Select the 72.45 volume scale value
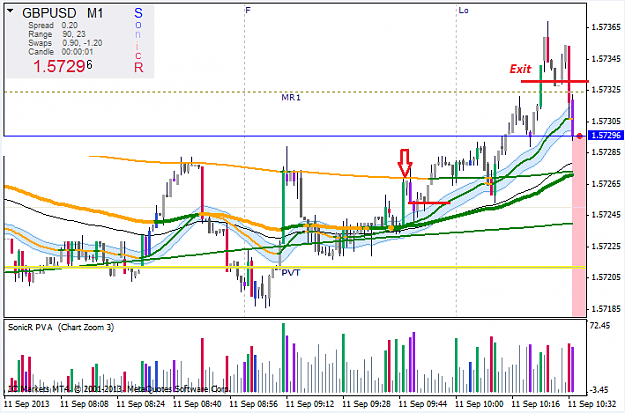This screenshot has width=625, height=413. 599,326
